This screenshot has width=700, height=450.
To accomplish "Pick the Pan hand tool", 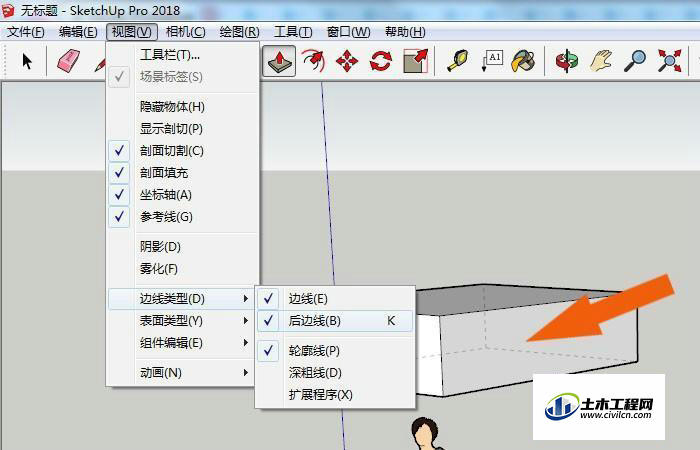I will (601, 61).
